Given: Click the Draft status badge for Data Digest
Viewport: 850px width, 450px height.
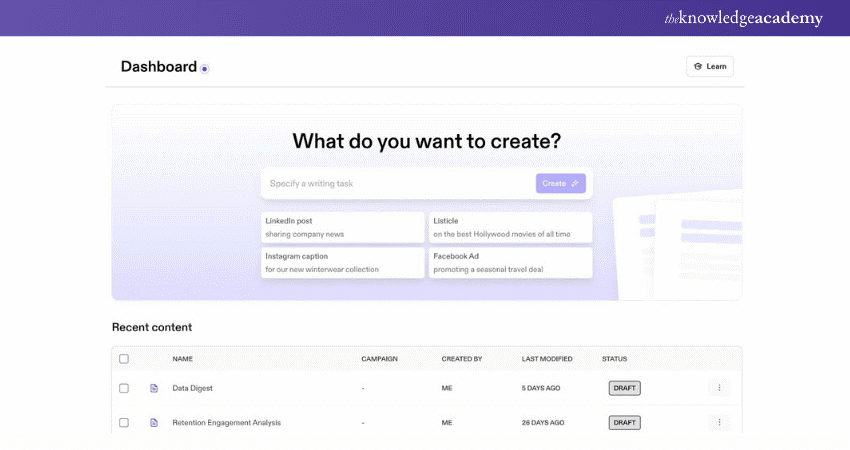Looking at the screenshot, I should (624, 388).
